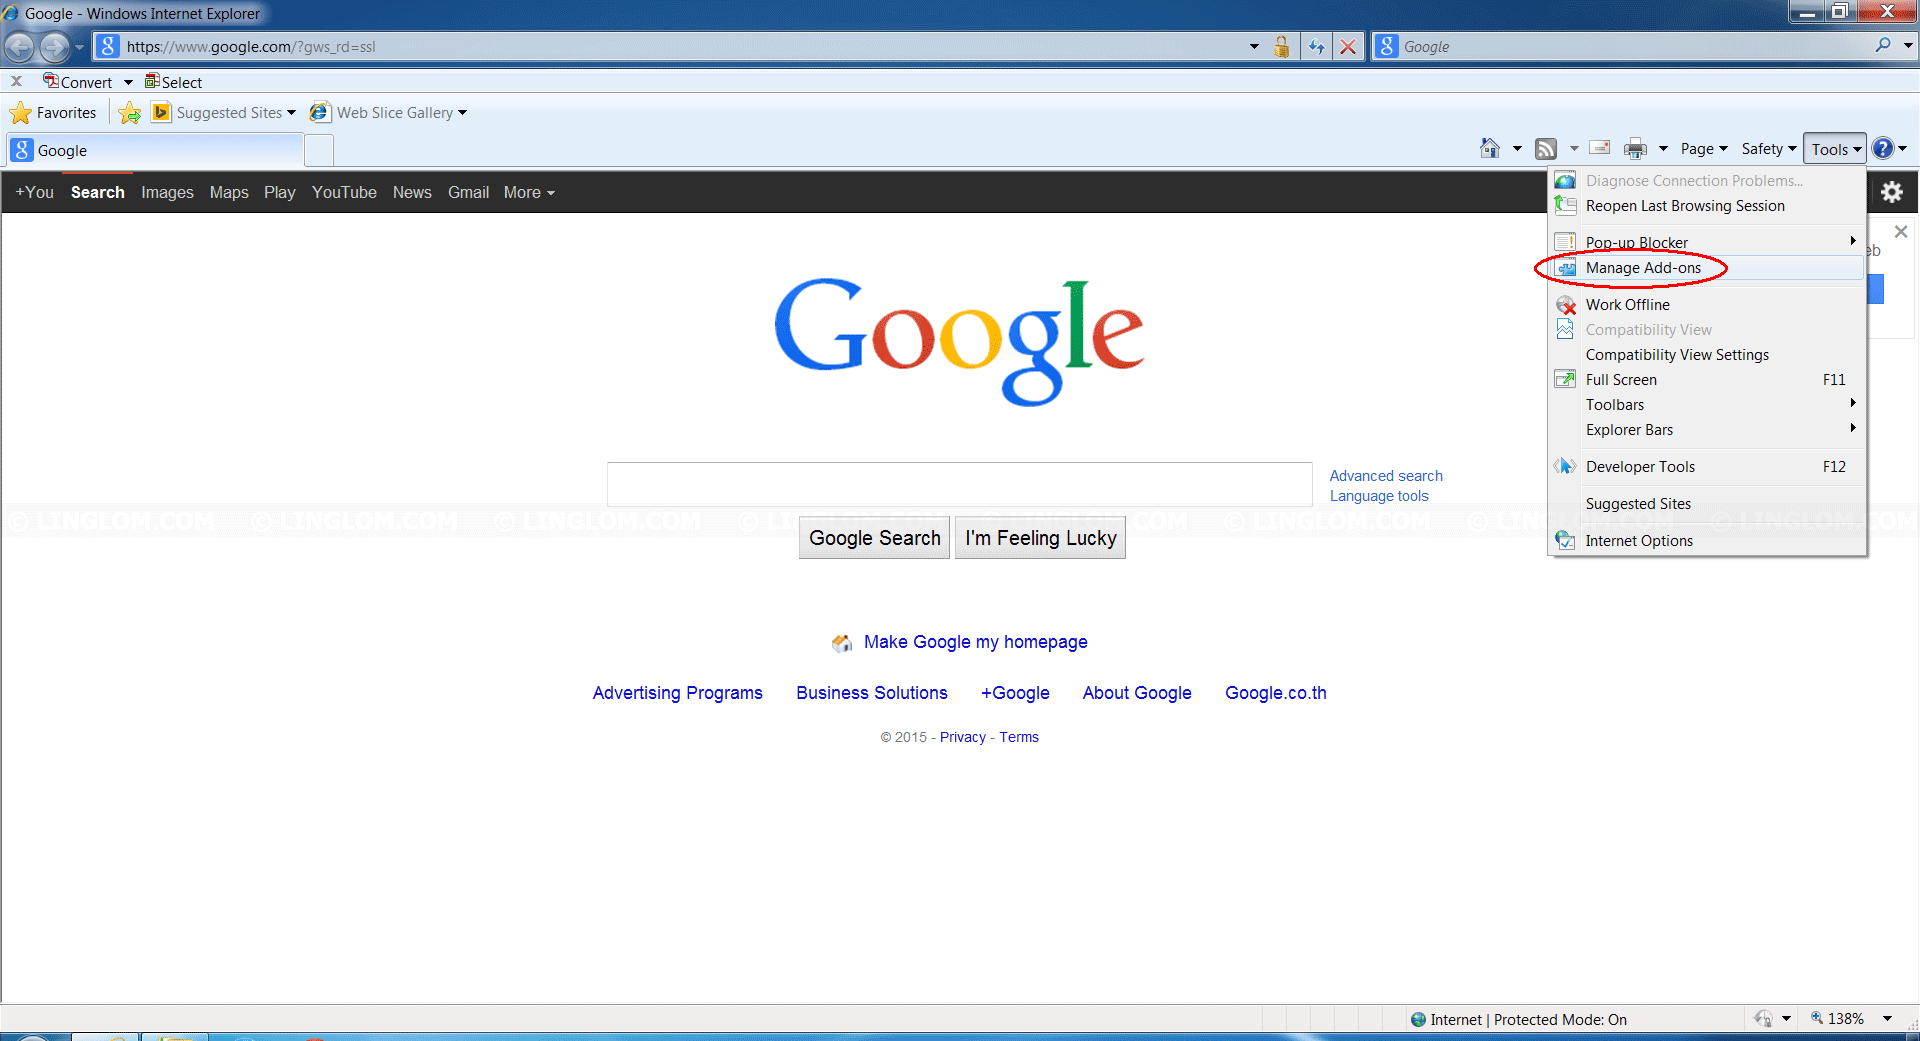Image resolution: width=1920 pixels, height=1041 pixels.
Task: Expand the Home button dropdown arrow
Action: (1517, 149)
